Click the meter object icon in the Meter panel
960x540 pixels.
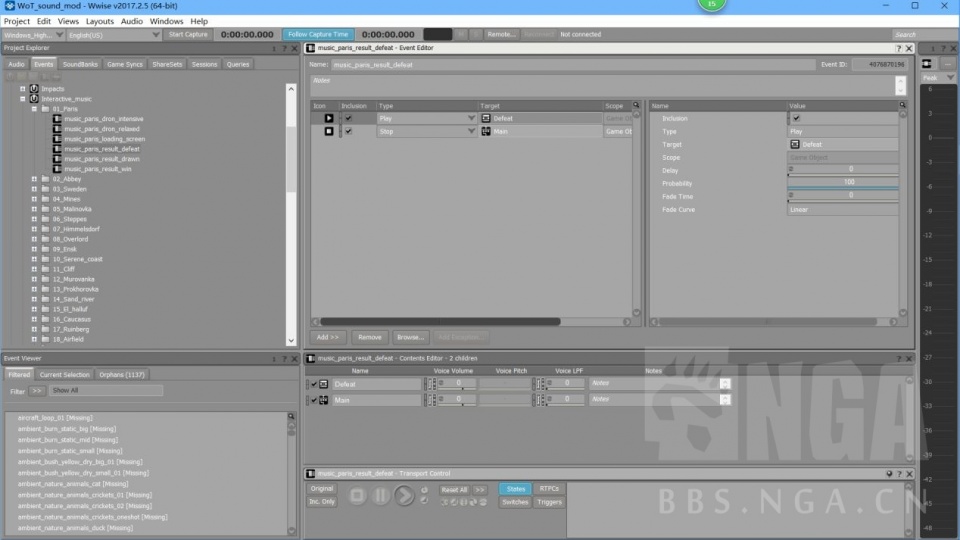tap(927, 64)
